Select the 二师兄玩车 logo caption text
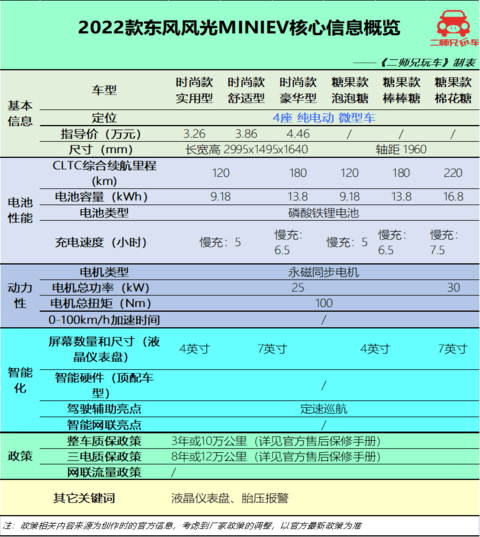 click(x=455, y=42)
